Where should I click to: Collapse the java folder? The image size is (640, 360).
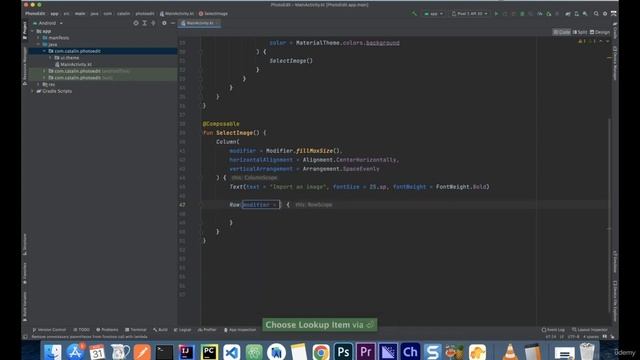click(x=38, y=44)
